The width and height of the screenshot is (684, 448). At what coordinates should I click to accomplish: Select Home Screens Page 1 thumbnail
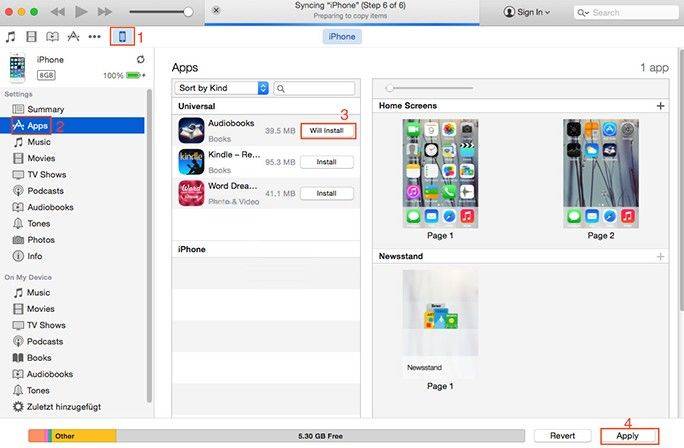click(x=440, y=174)
